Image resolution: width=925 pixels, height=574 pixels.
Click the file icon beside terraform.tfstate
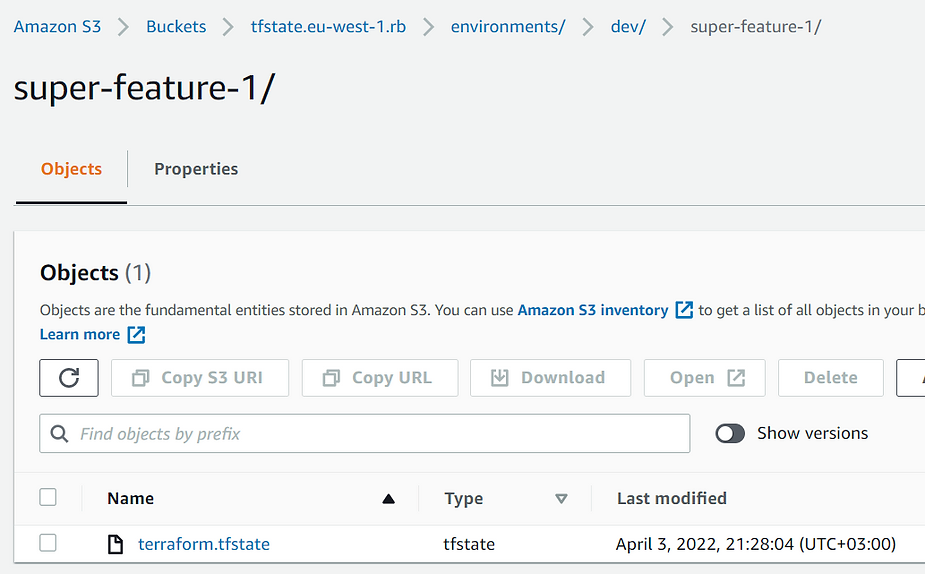click(116, 544)
